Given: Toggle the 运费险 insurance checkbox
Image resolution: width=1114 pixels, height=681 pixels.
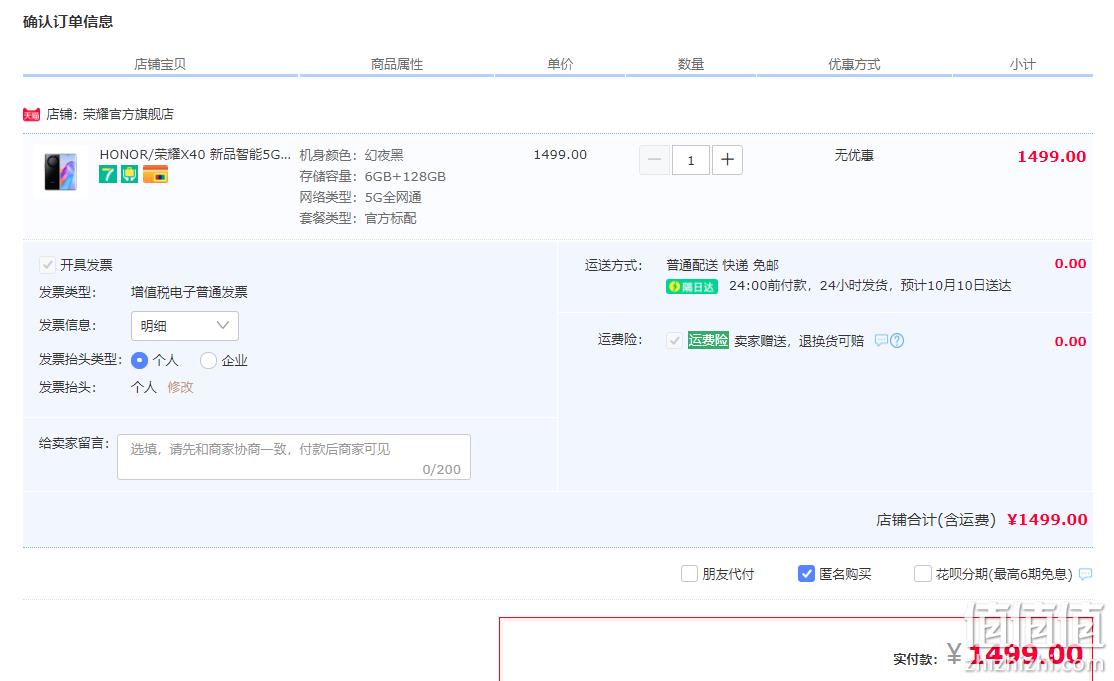Looking at the screenshot, I should pos(674,340).
